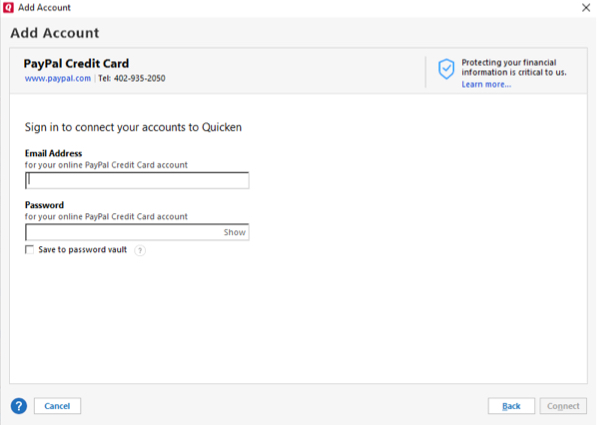The height and width of the screenshot is (425, 597).
Task: Go Back to the previous step
Action: coord(511,406)
